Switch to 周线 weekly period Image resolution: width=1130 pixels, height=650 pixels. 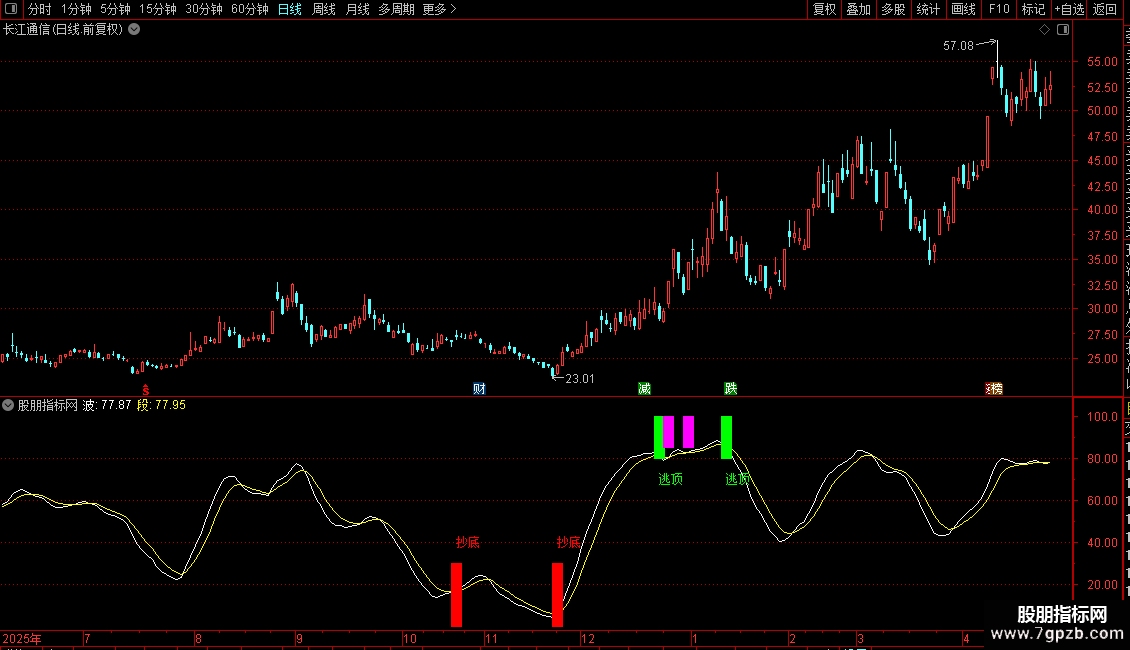324,9
